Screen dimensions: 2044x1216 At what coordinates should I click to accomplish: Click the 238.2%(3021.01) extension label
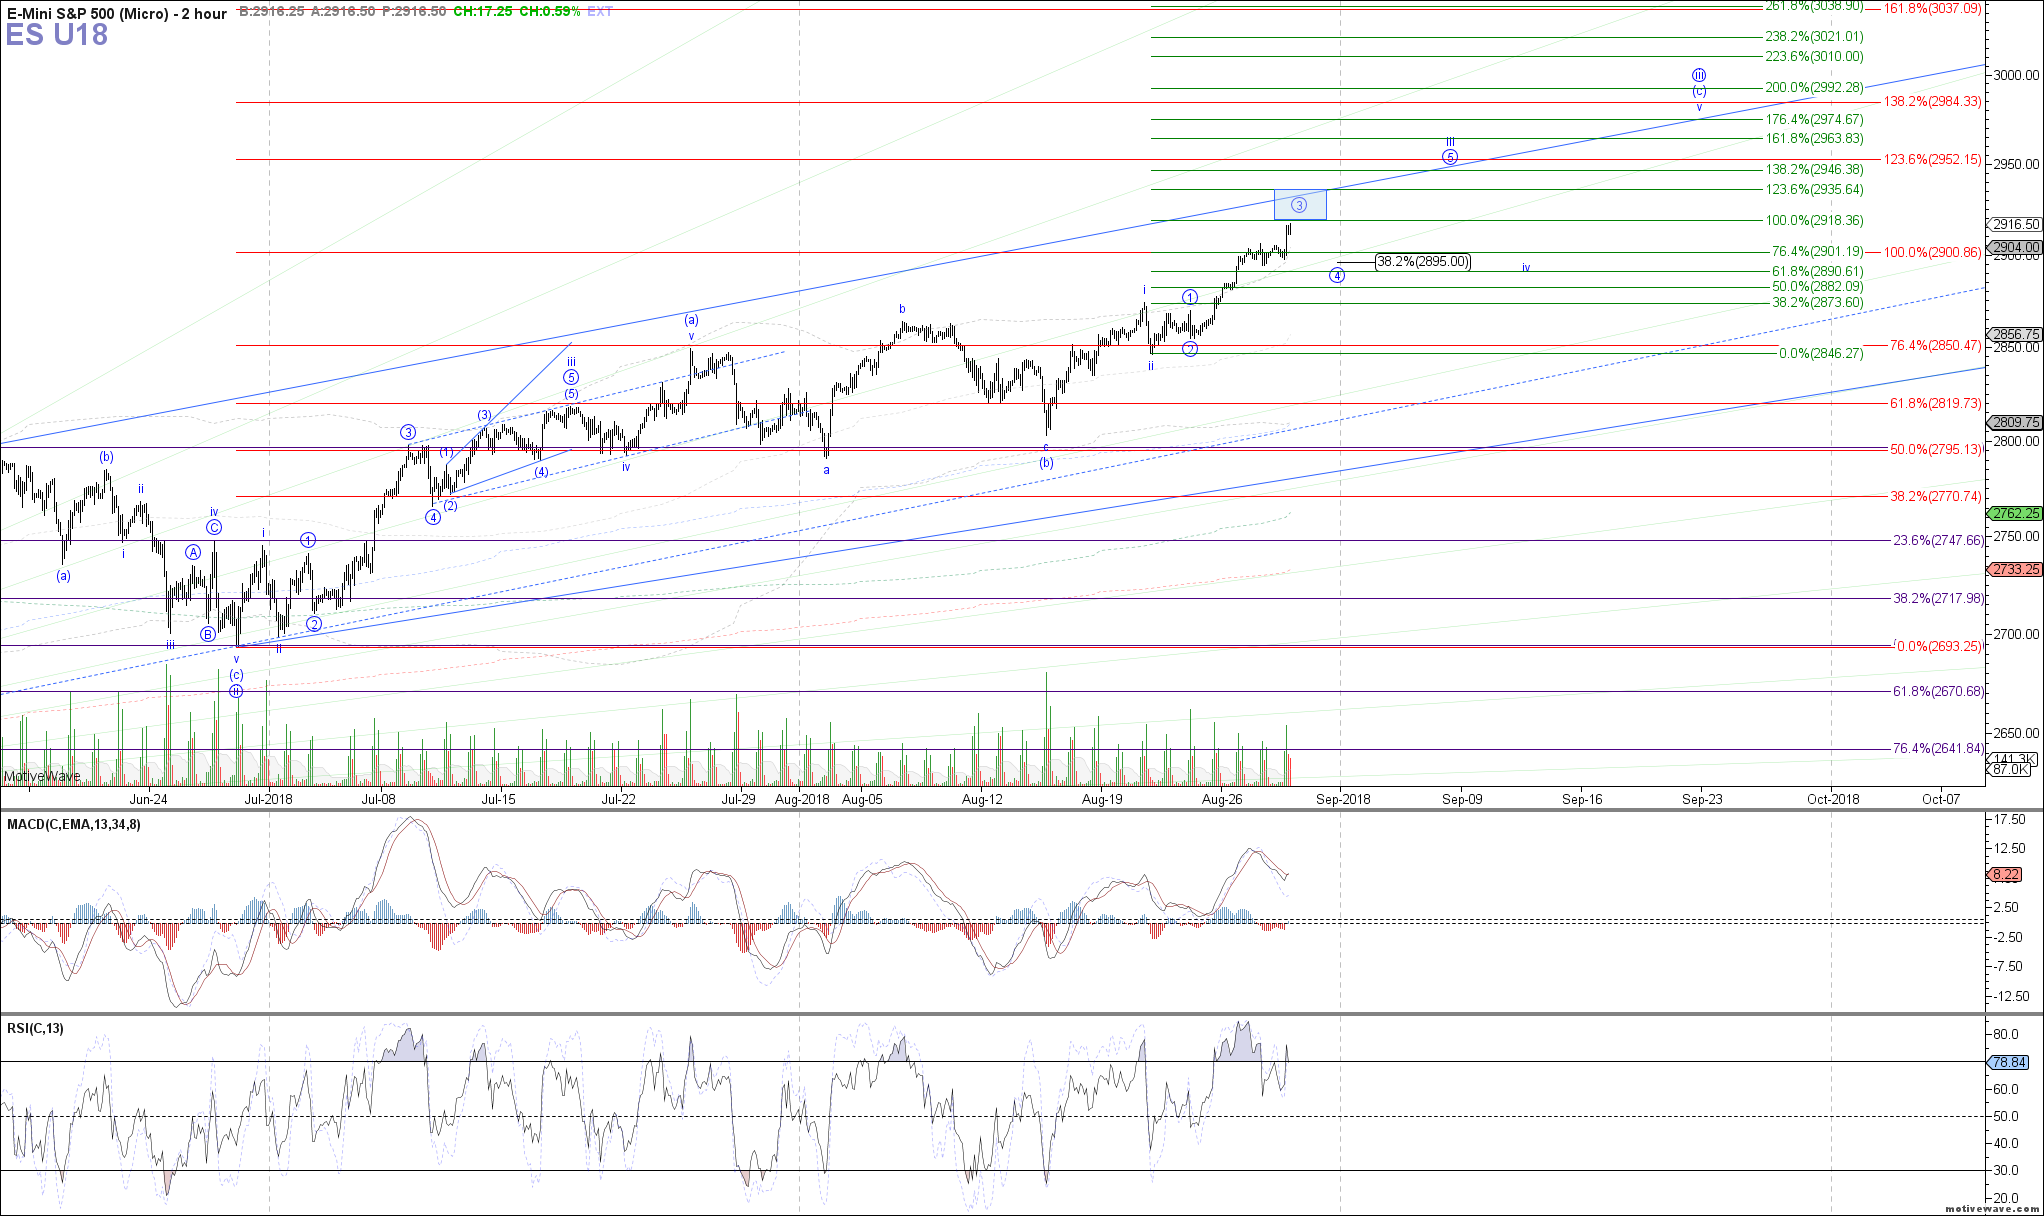[x=1814, y=37]
